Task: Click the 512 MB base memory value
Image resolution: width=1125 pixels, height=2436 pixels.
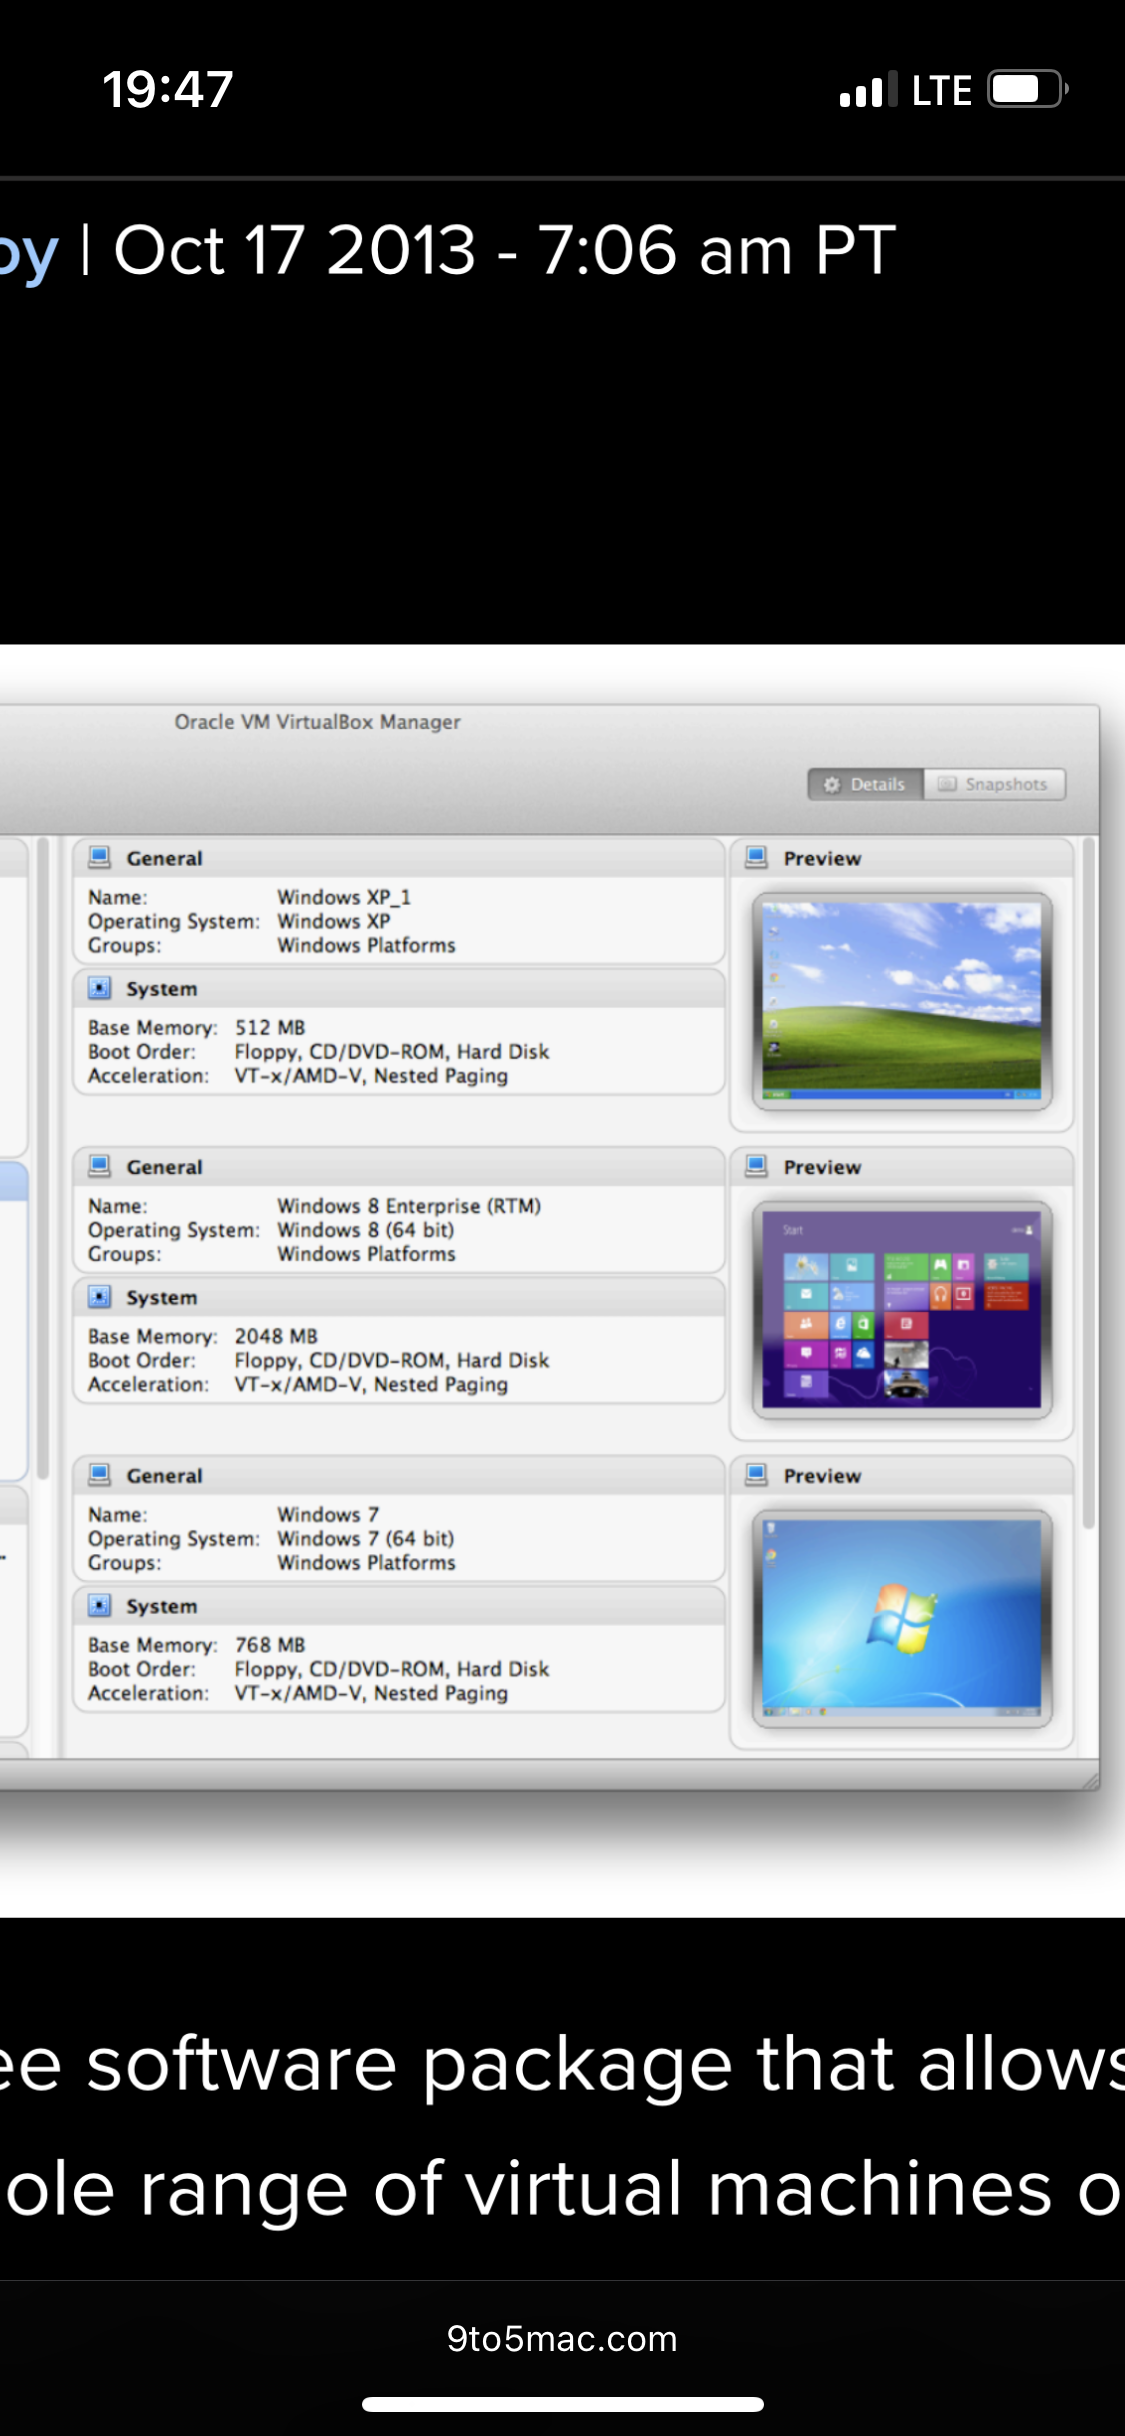Action: point(270,1028)
